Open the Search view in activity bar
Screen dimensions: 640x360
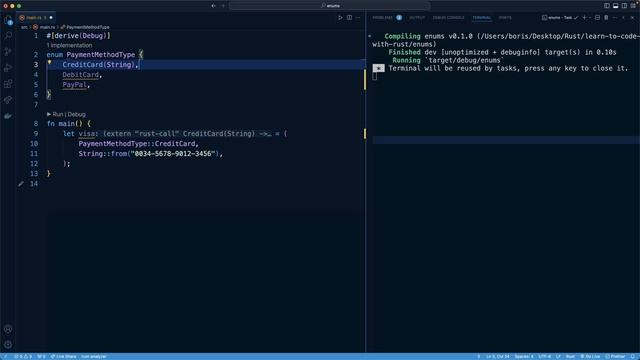[x=8, y=36]
